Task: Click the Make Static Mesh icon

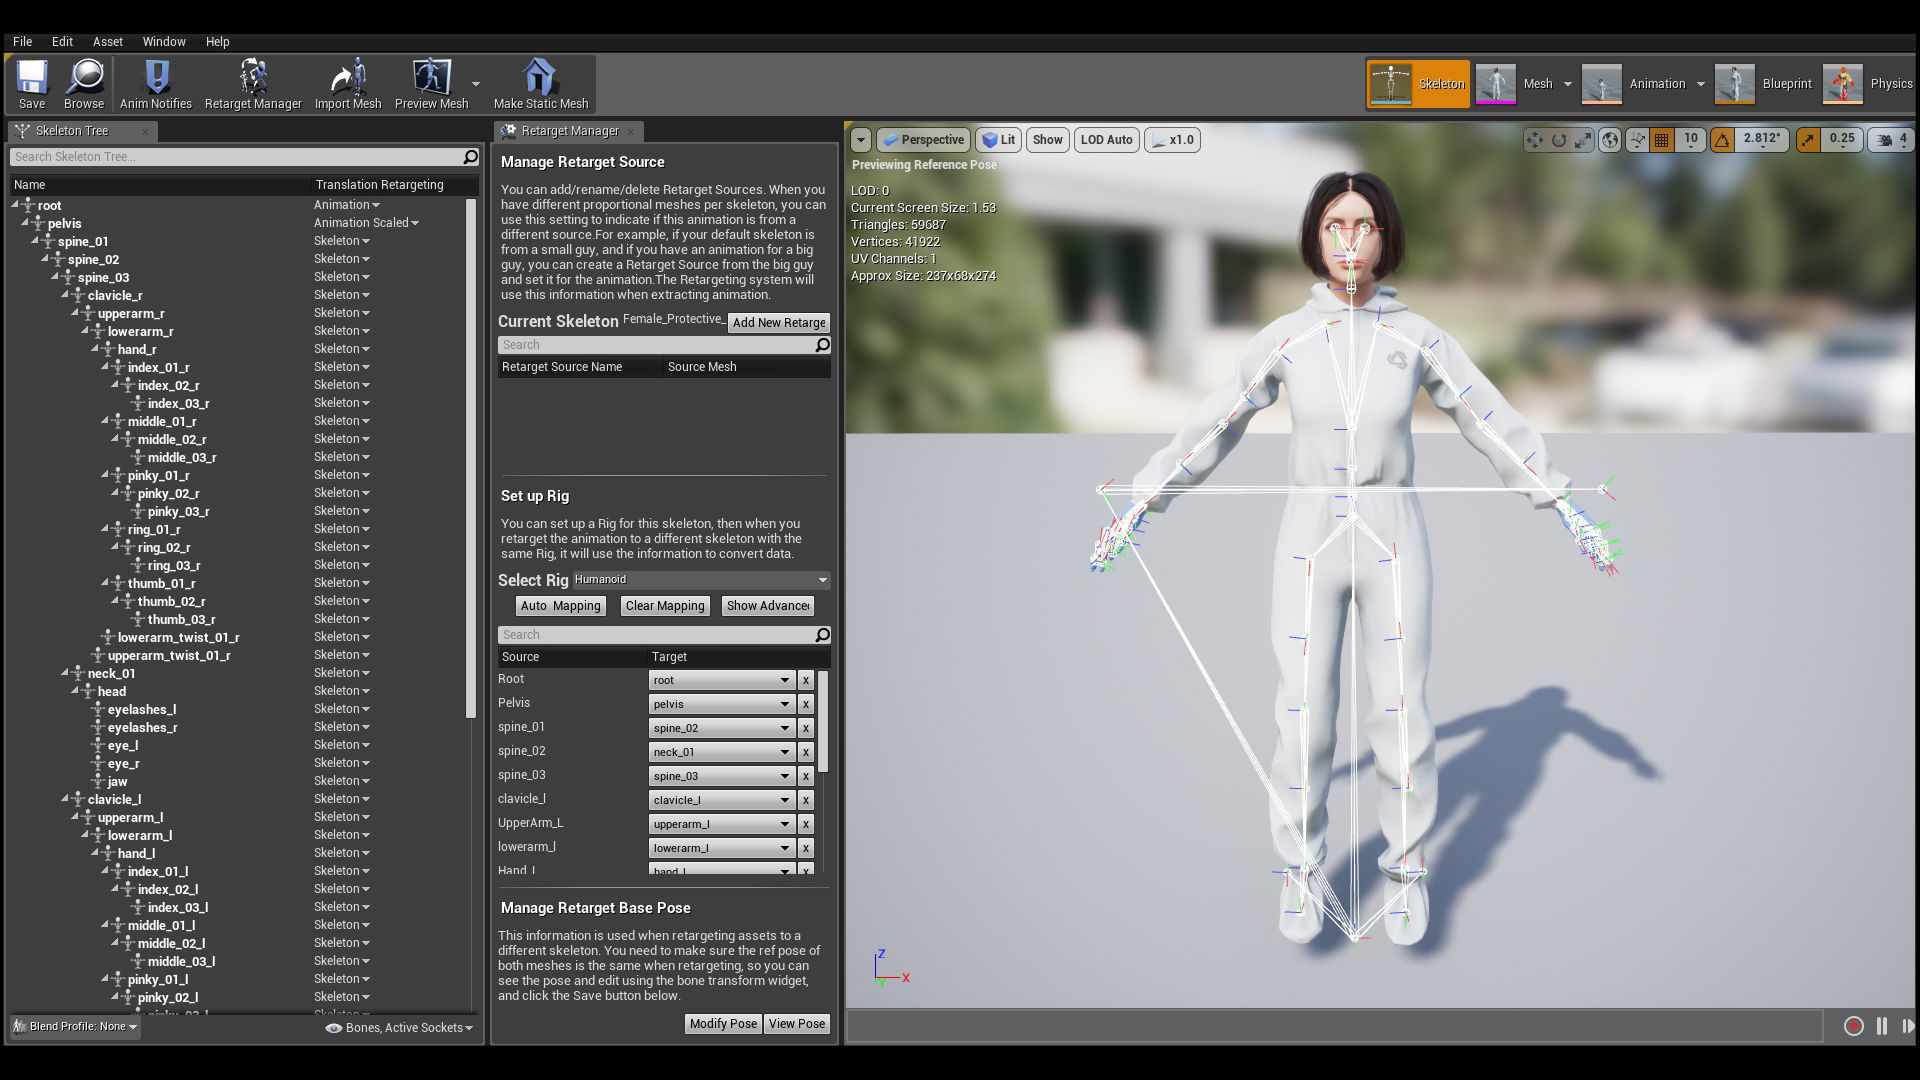Action: point(540,79)
